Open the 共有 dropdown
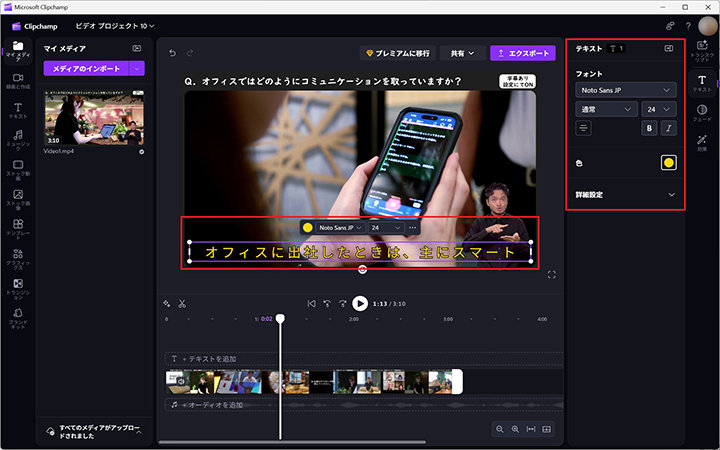 point(462,53)
